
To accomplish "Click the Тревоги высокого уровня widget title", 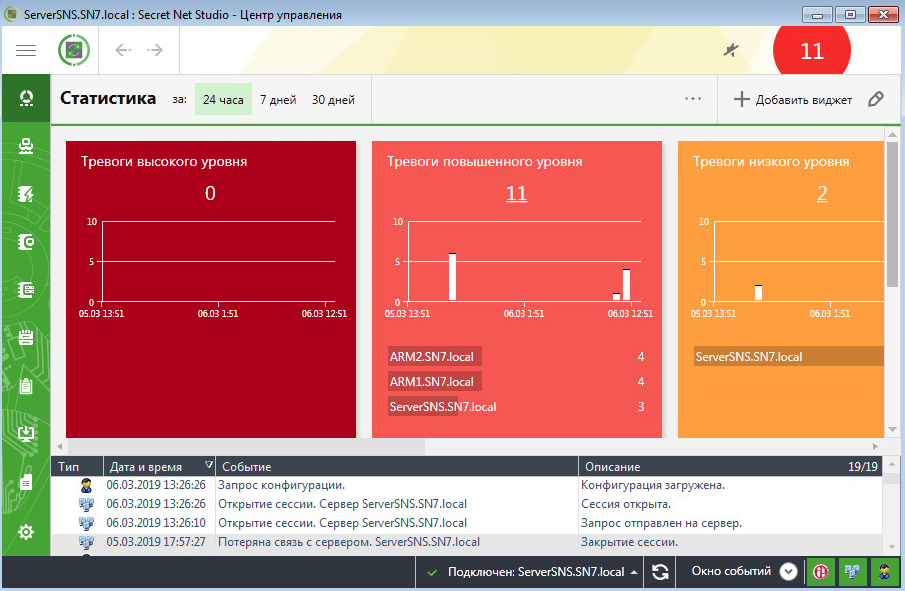I will 164,162.
